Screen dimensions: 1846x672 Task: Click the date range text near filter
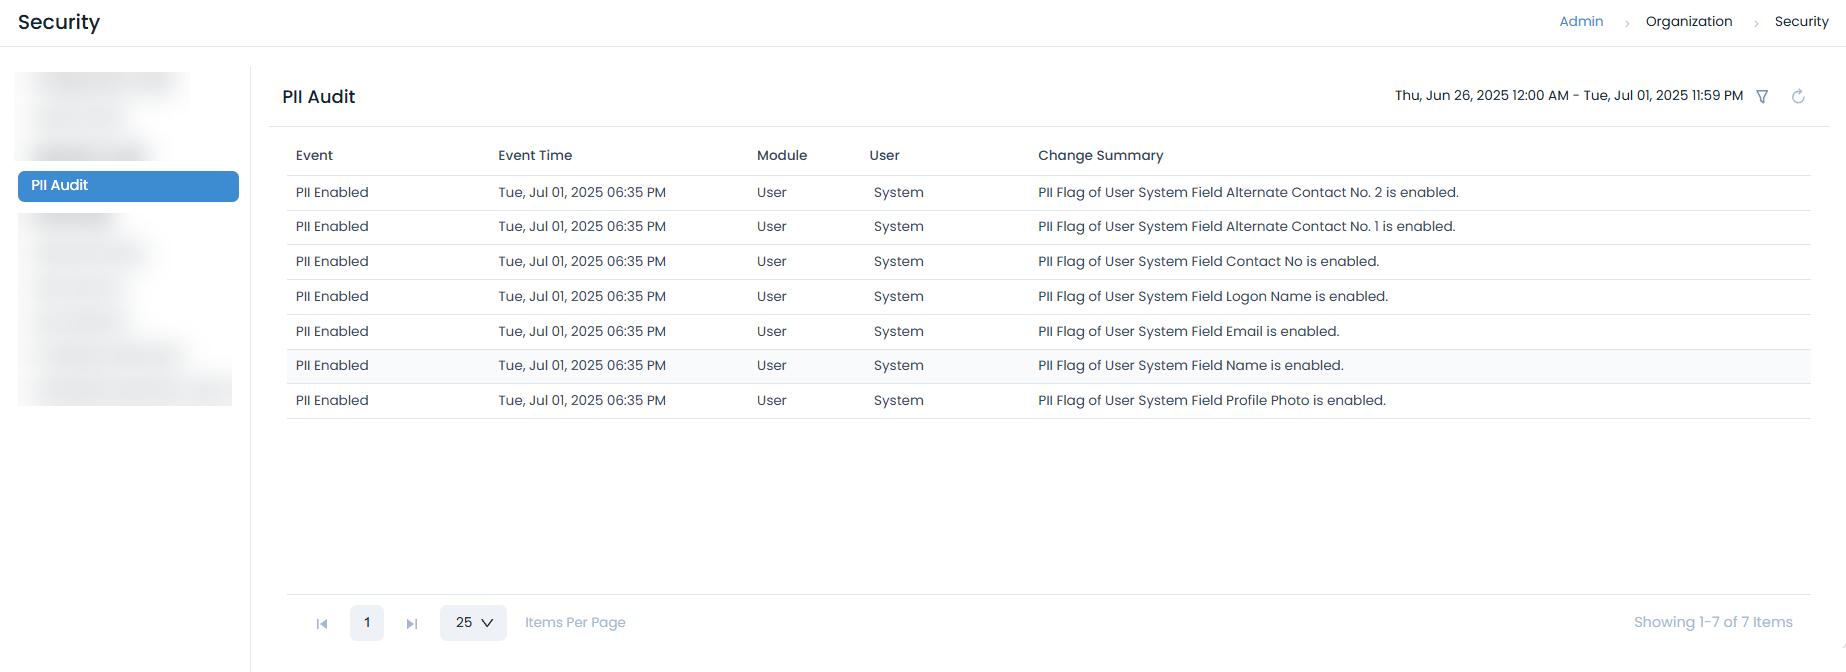click(x=1568, y=96)
